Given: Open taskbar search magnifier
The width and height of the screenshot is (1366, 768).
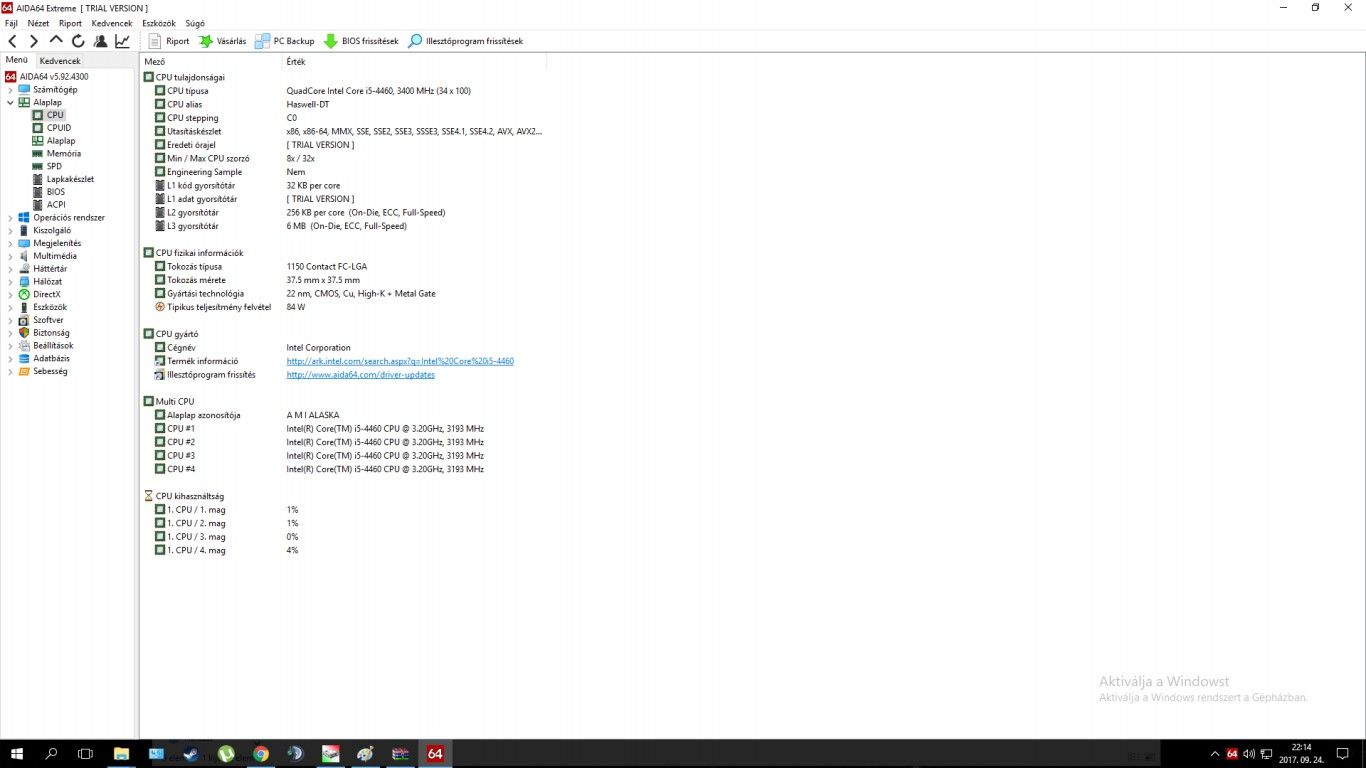Looking at the screenshot, I should click(x=51, y=753).
